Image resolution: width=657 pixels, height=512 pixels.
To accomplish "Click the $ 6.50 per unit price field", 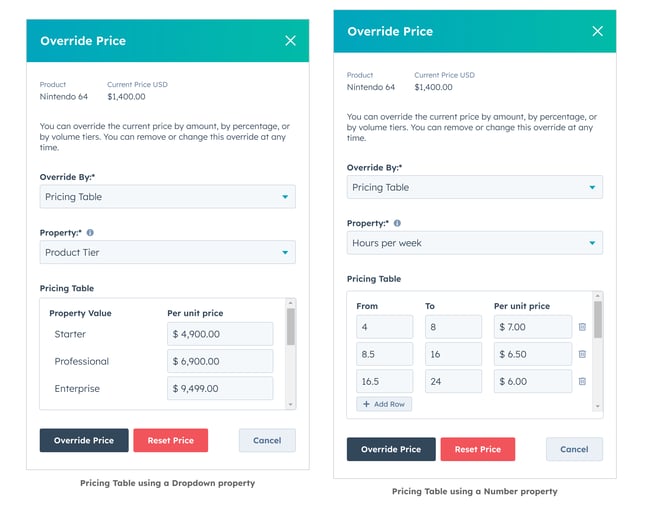I will [531, 354].
